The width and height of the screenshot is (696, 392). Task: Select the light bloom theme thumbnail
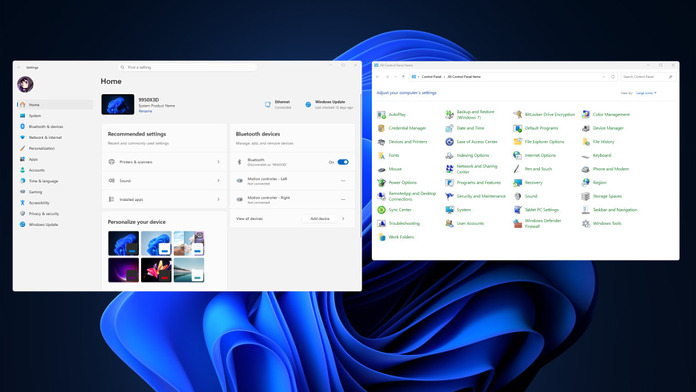156,243
